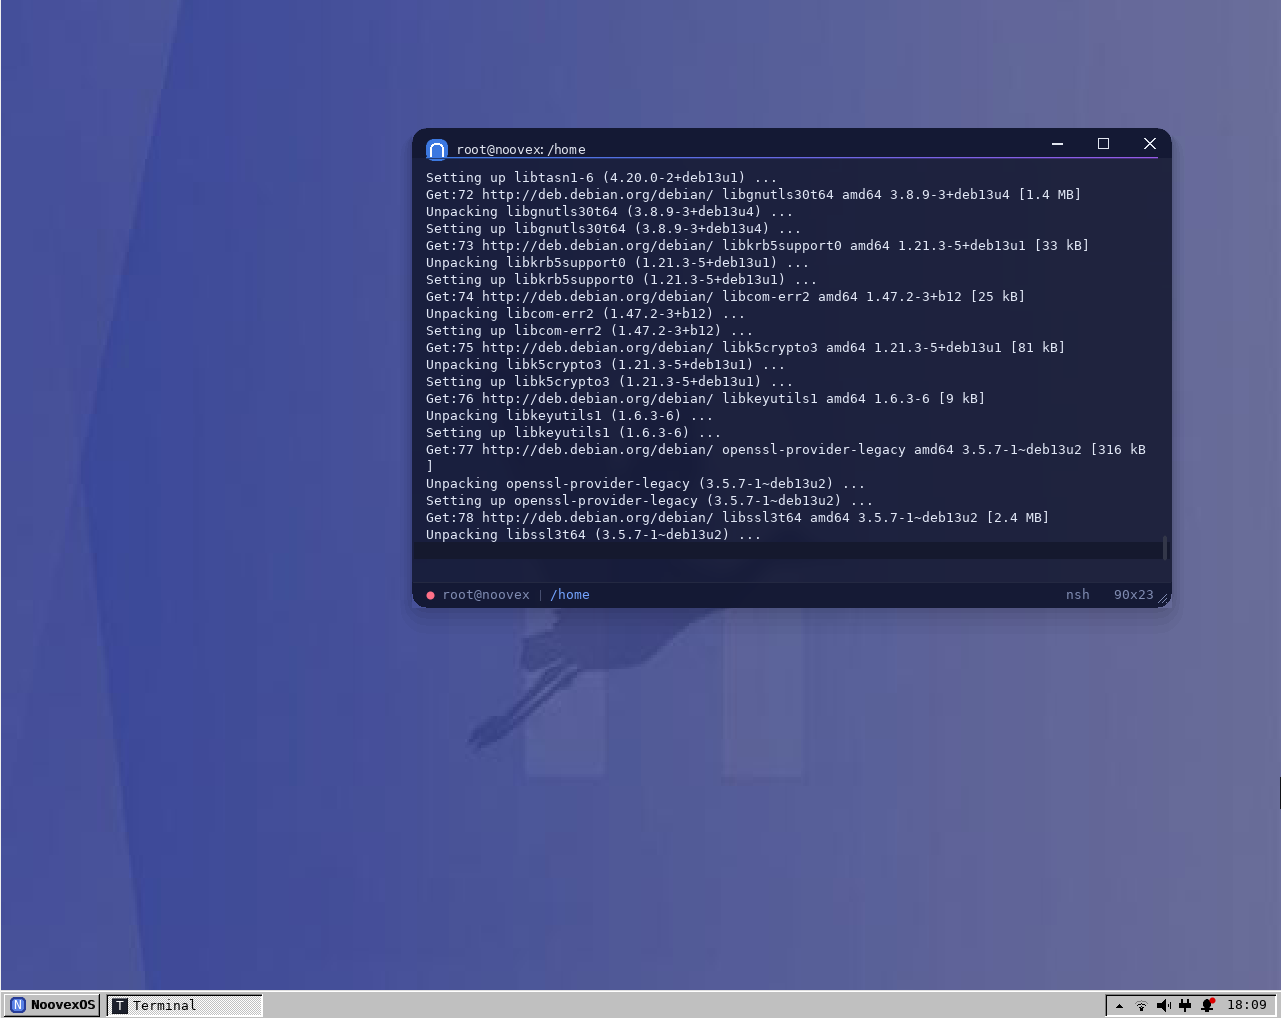Click the terminal vertical scrollbar thumb
Viewport: 1281px width, 1018px height.
(x=1165, y=547)
